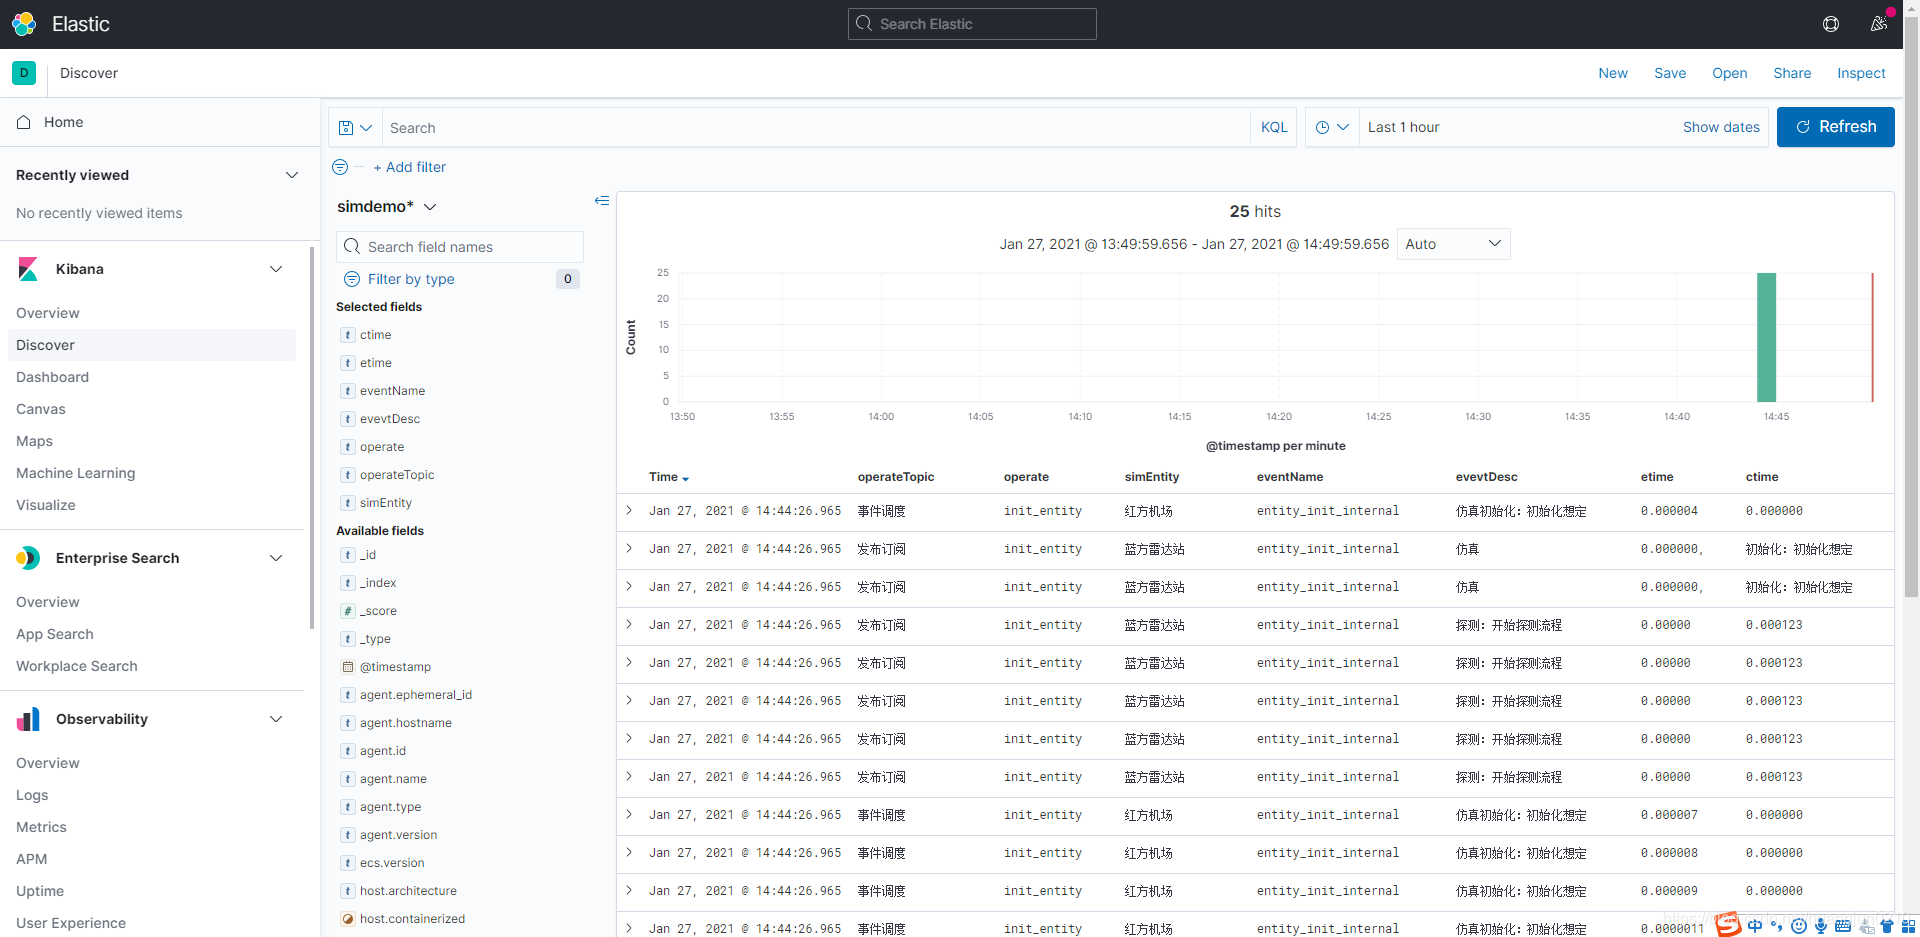This screenshot has height=937, width=1920.
Task: Click the smiley emoji icon in input toolbar
Action: click(x=1799, y=926)
